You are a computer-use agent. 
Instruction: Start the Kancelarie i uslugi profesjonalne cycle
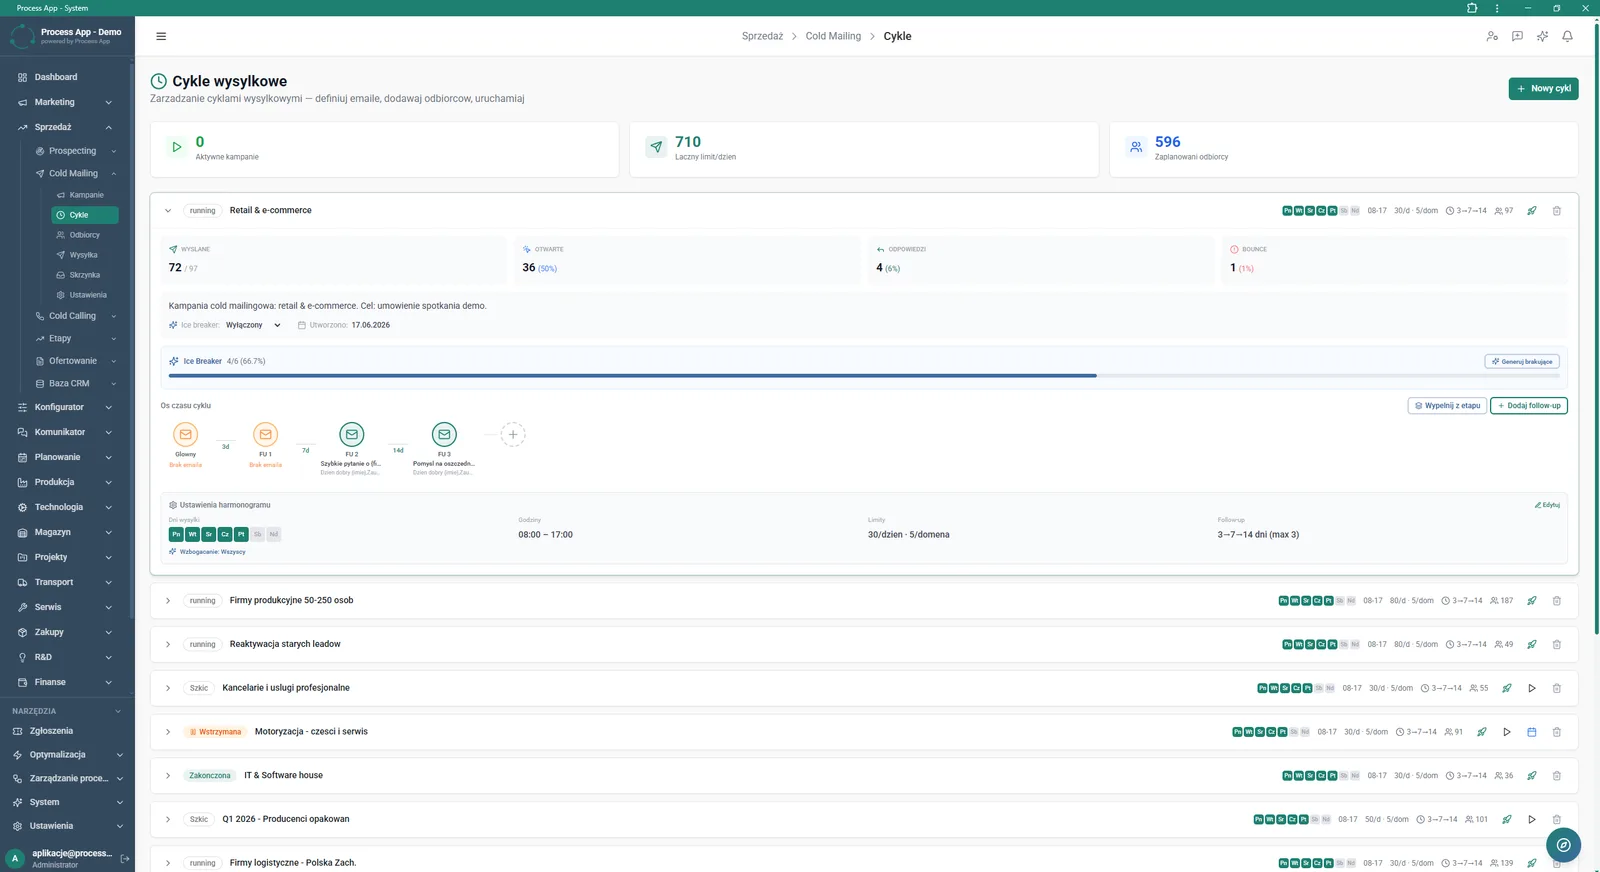(x=1531, y=688)
